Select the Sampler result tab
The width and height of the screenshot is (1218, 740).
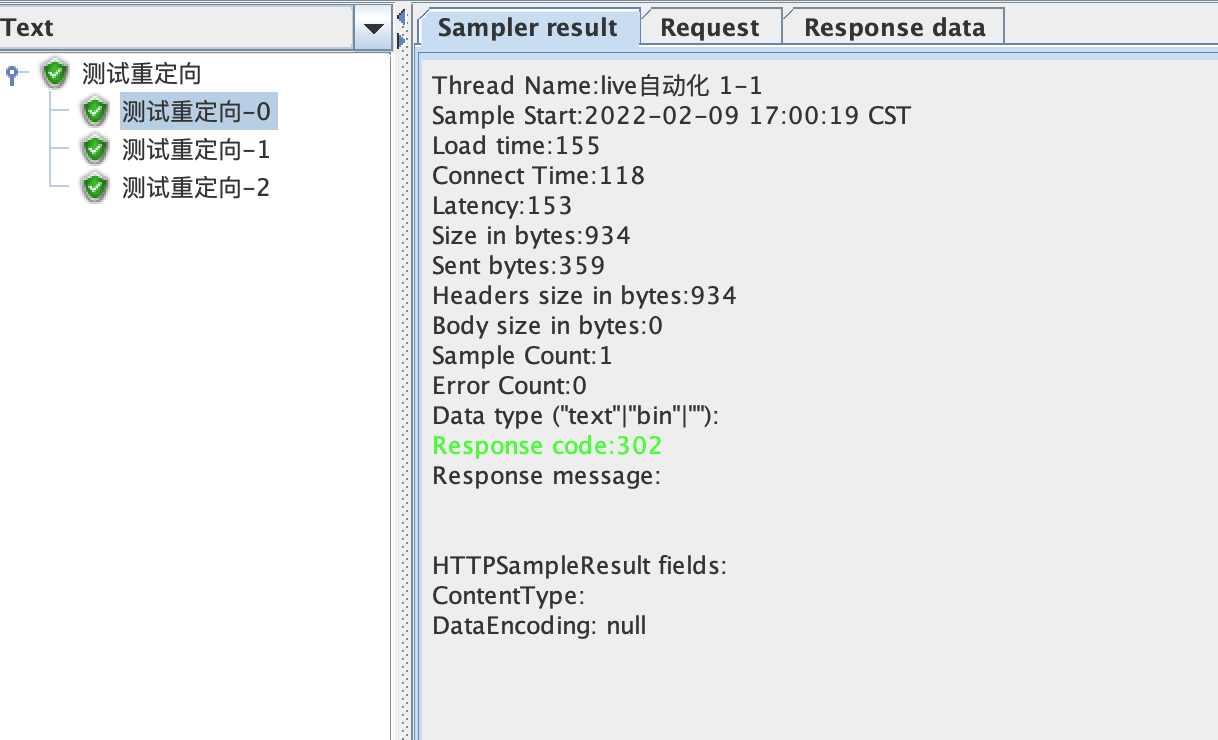(x=529, y=27)
